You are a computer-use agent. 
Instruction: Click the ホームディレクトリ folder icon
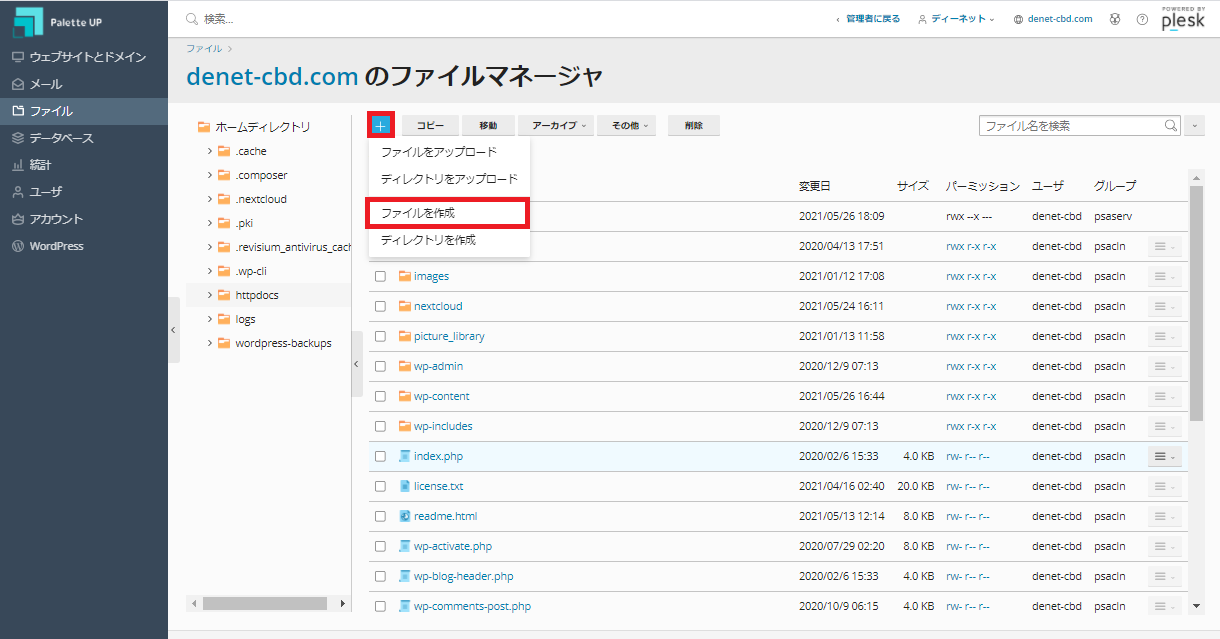(x=204, y=127)
